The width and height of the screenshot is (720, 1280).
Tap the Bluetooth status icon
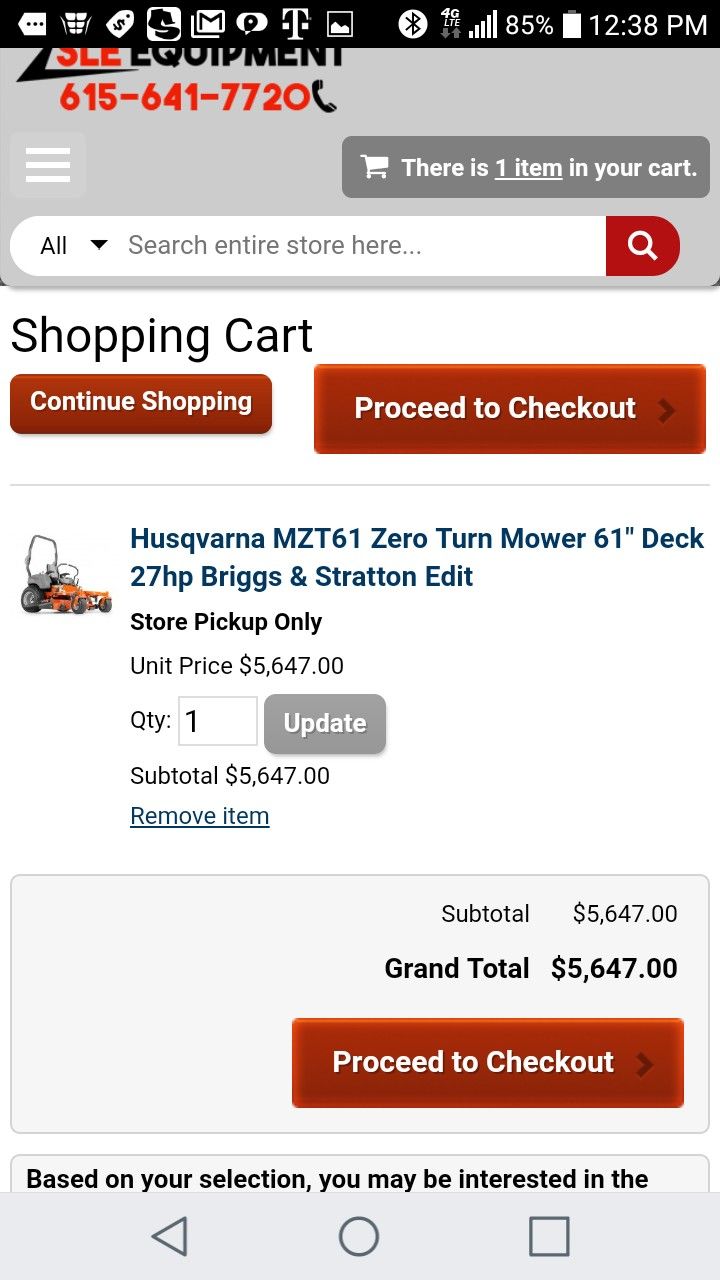pyautogui.click(x=412, y=23)
